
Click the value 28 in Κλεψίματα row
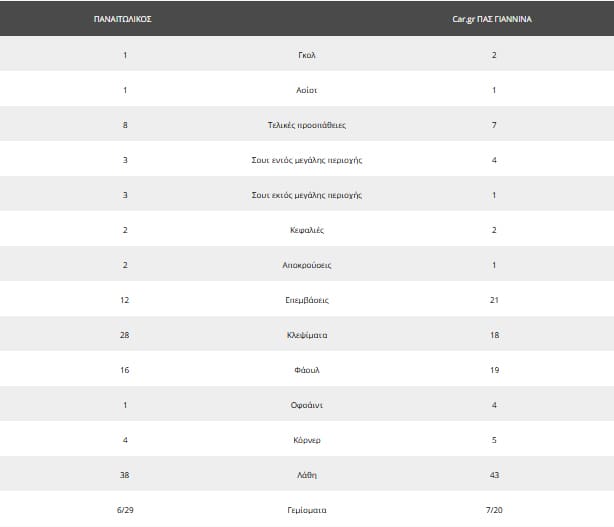point(124,335)
